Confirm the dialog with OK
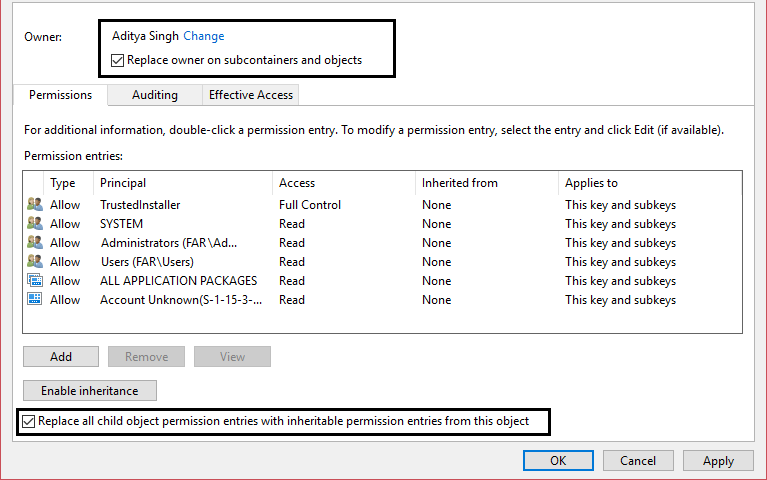This screenshot has height=480, width=767. pos(558,460)
